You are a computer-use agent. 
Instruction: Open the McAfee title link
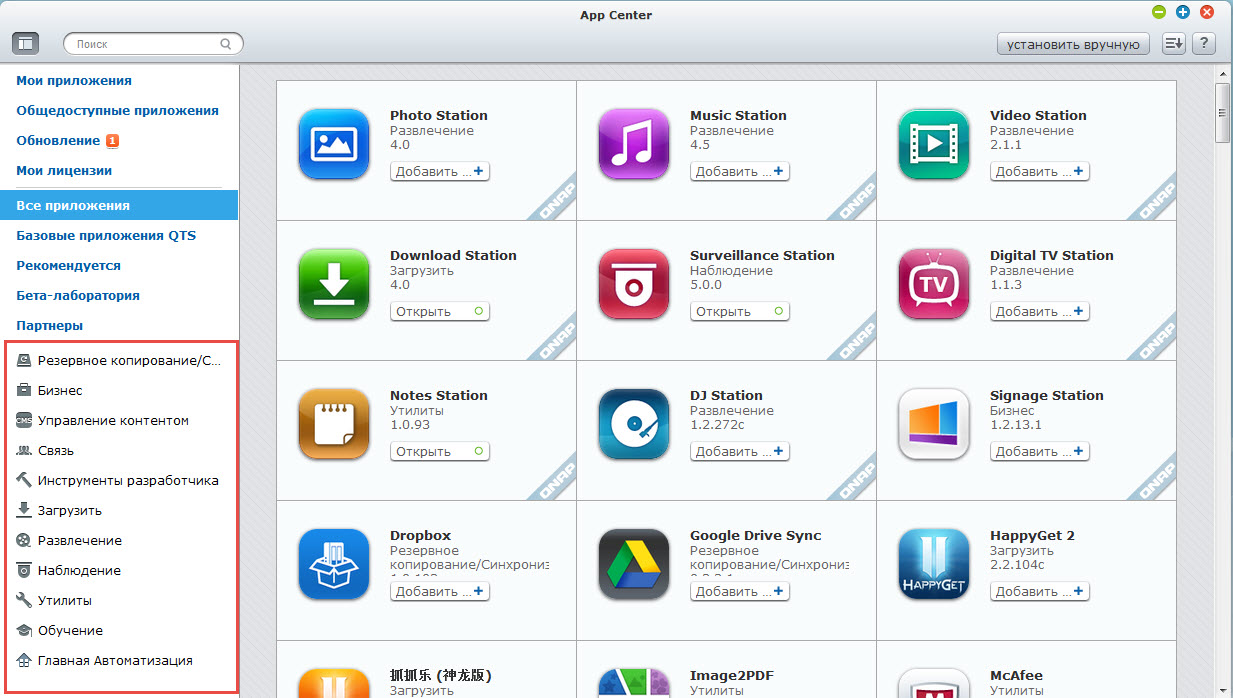point(1017,675)
